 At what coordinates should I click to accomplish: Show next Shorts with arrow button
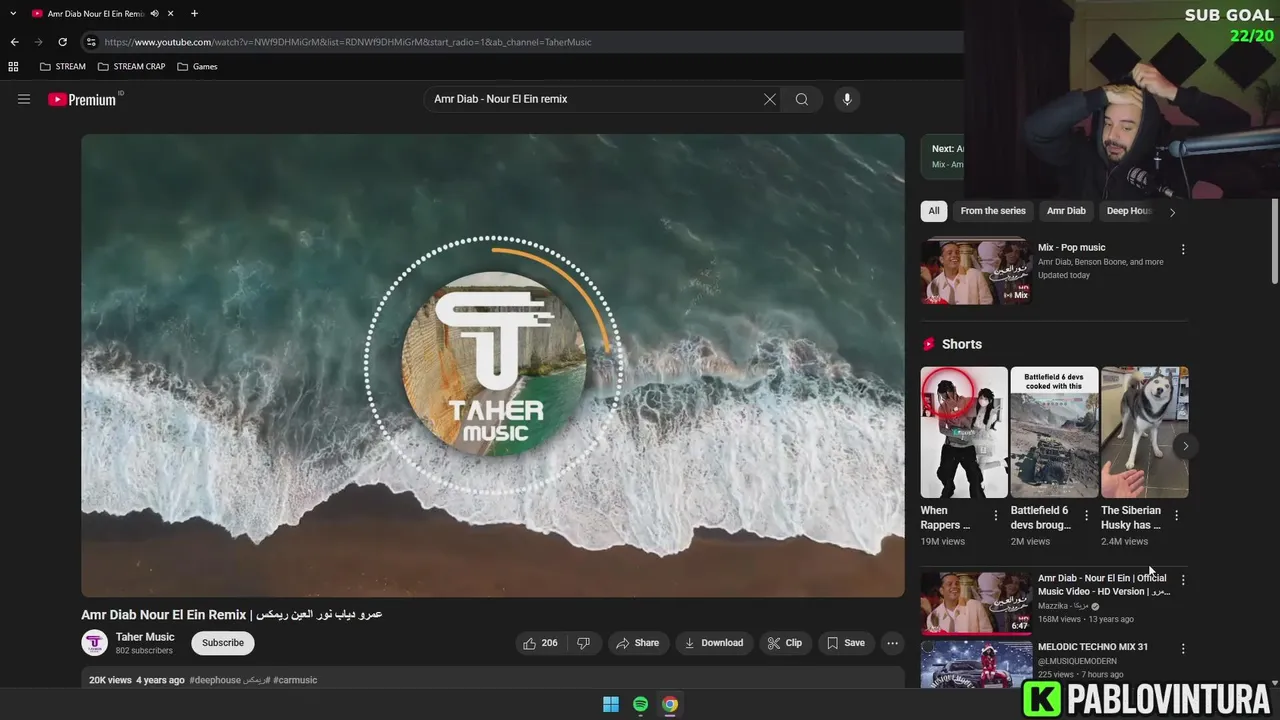(x=1185, y=446)
